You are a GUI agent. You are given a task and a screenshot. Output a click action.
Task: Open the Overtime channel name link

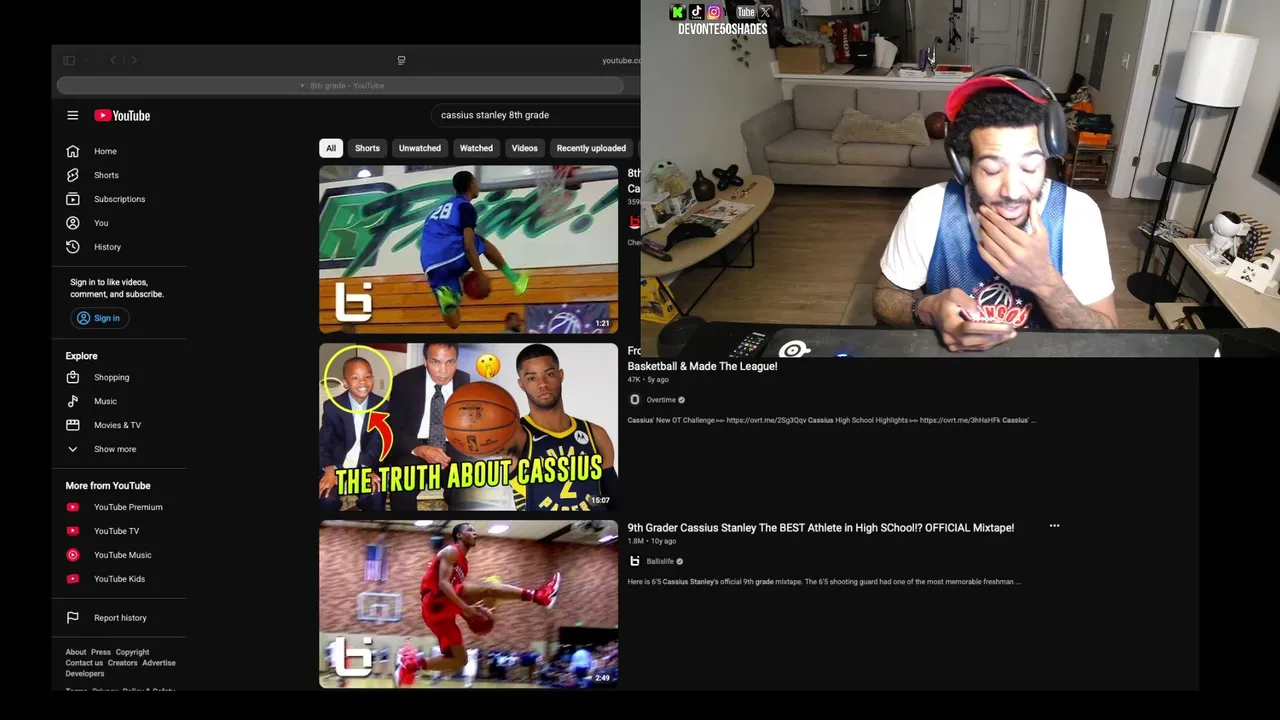[x=661, y=400]
